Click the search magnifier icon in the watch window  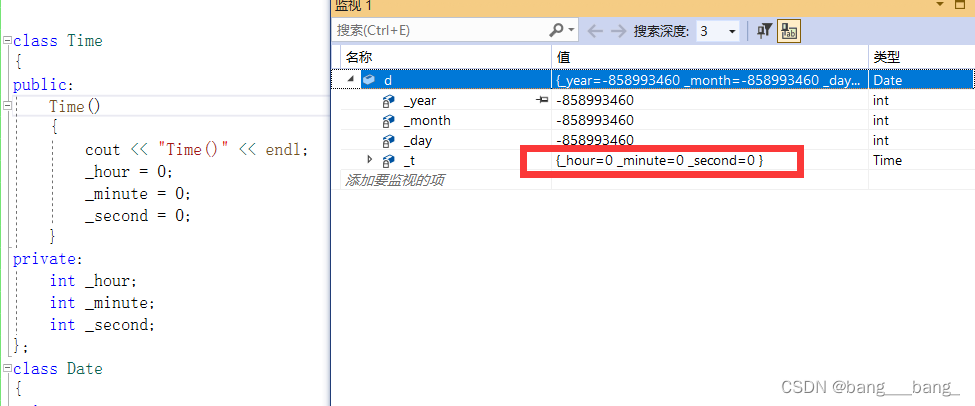(x=556, y=30)
